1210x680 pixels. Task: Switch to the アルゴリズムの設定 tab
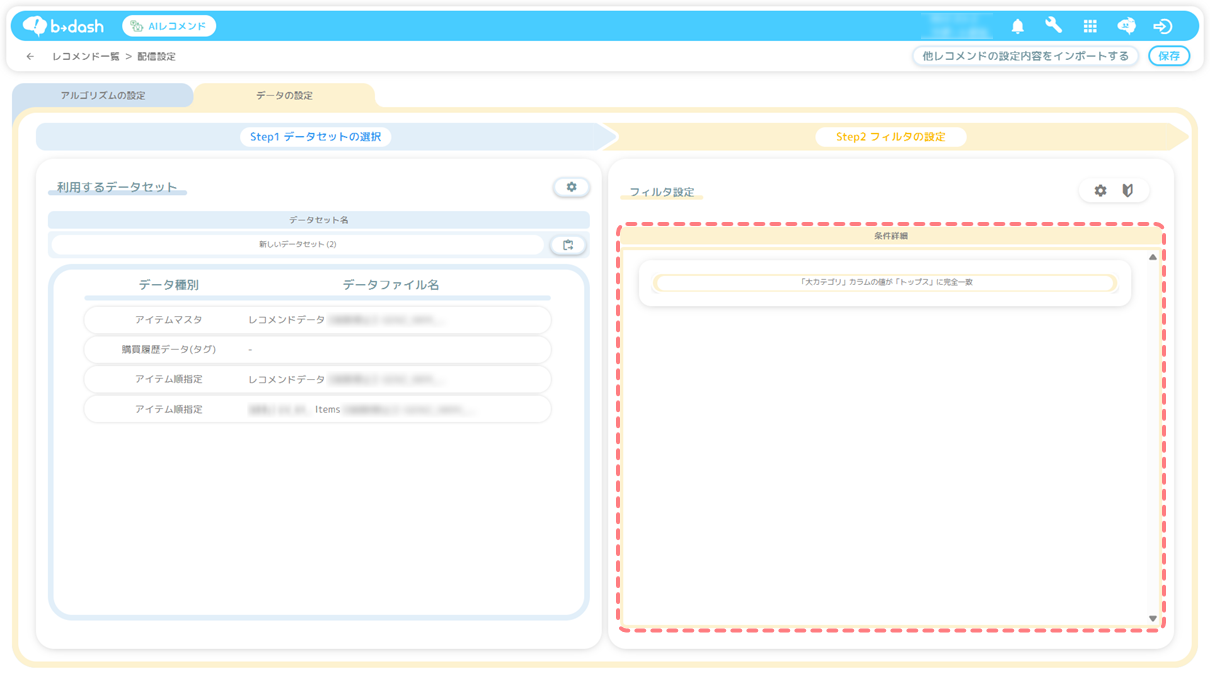click(x=103, y=96)
